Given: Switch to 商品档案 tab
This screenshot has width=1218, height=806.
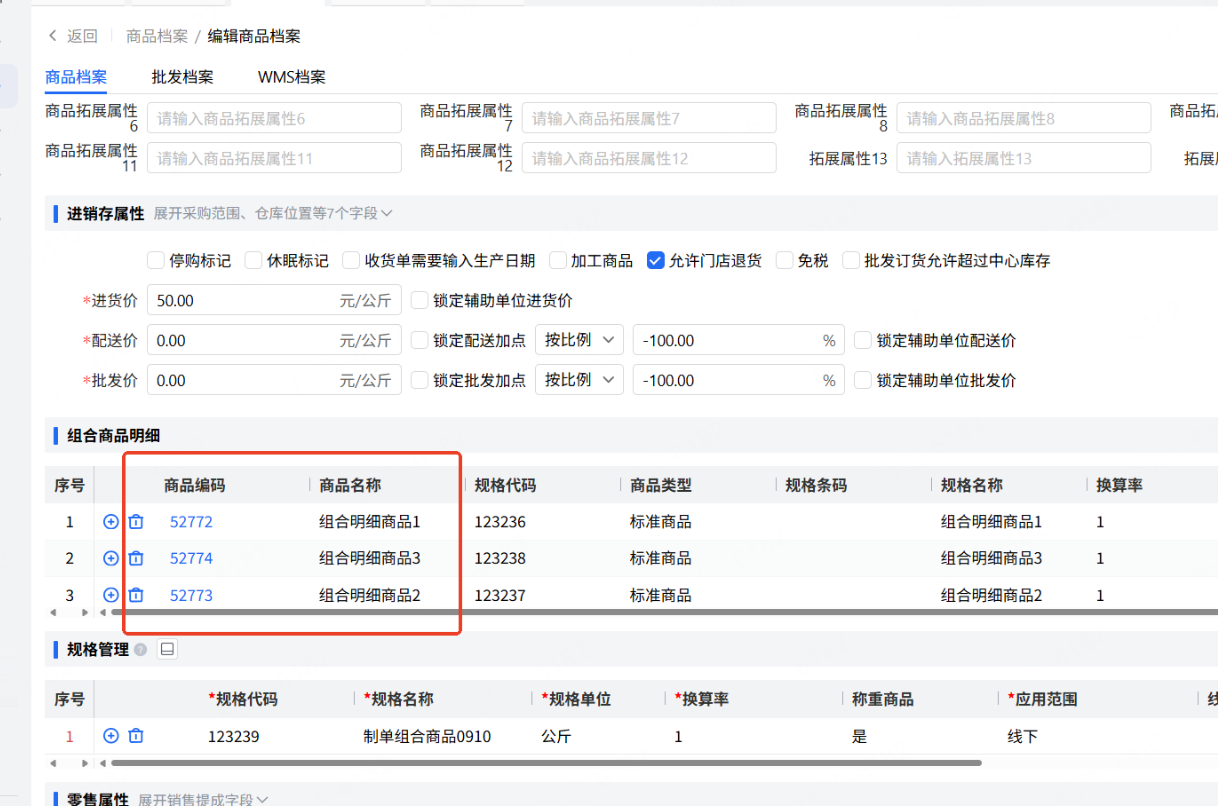Looking at the screenshot, I should (x=76, y=77).
